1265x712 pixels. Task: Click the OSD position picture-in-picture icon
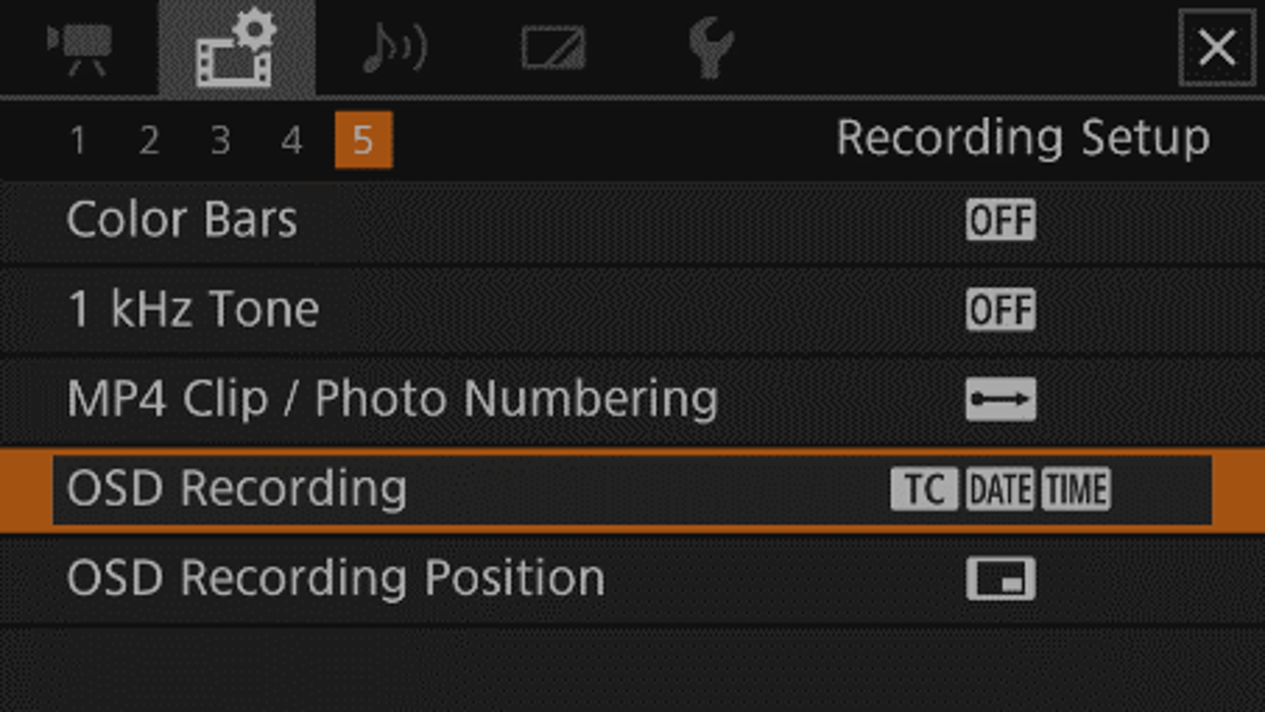tap(1000, 579)
